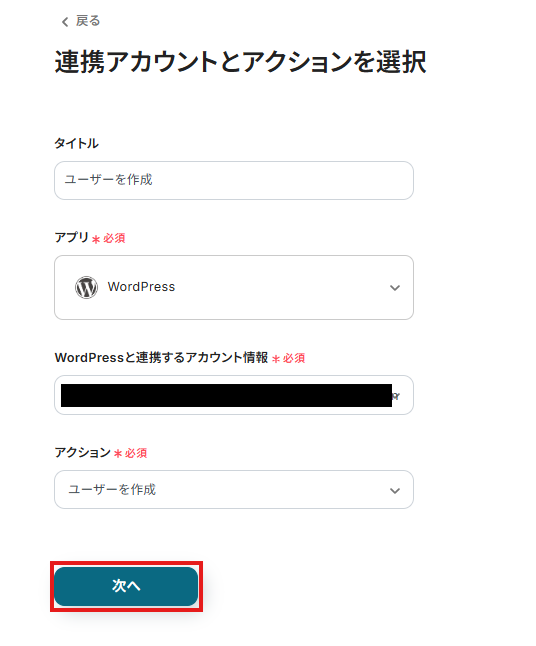
Task: Click the アクション dropdown chevron arrow
Action: [x=395, y=491]
